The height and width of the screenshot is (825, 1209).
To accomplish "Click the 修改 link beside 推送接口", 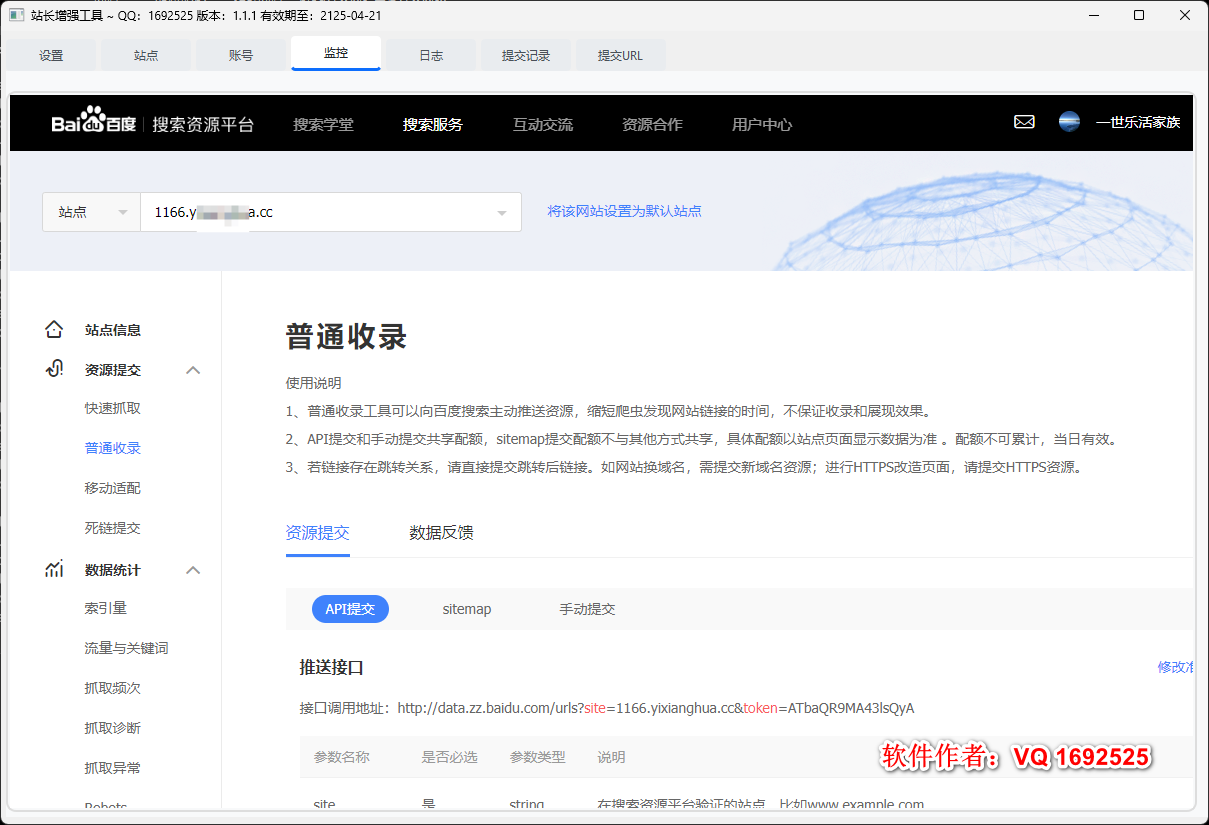I will tap(1175, 667).
